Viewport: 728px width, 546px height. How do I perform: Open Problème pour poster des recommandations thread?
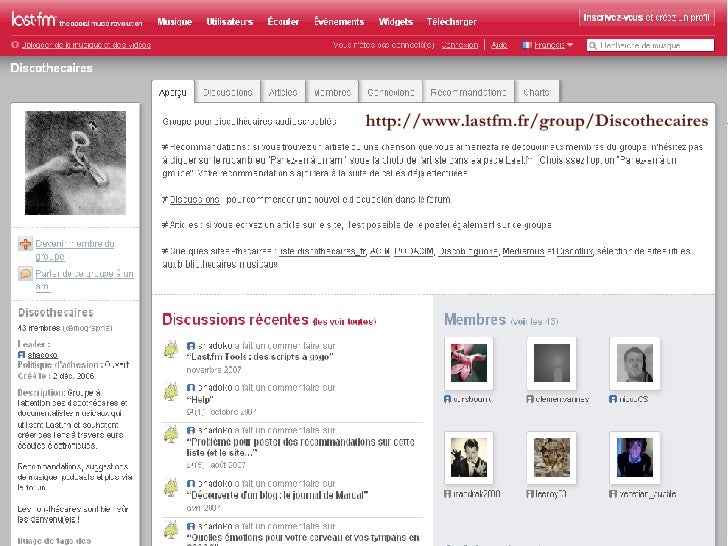pos(300,447)
